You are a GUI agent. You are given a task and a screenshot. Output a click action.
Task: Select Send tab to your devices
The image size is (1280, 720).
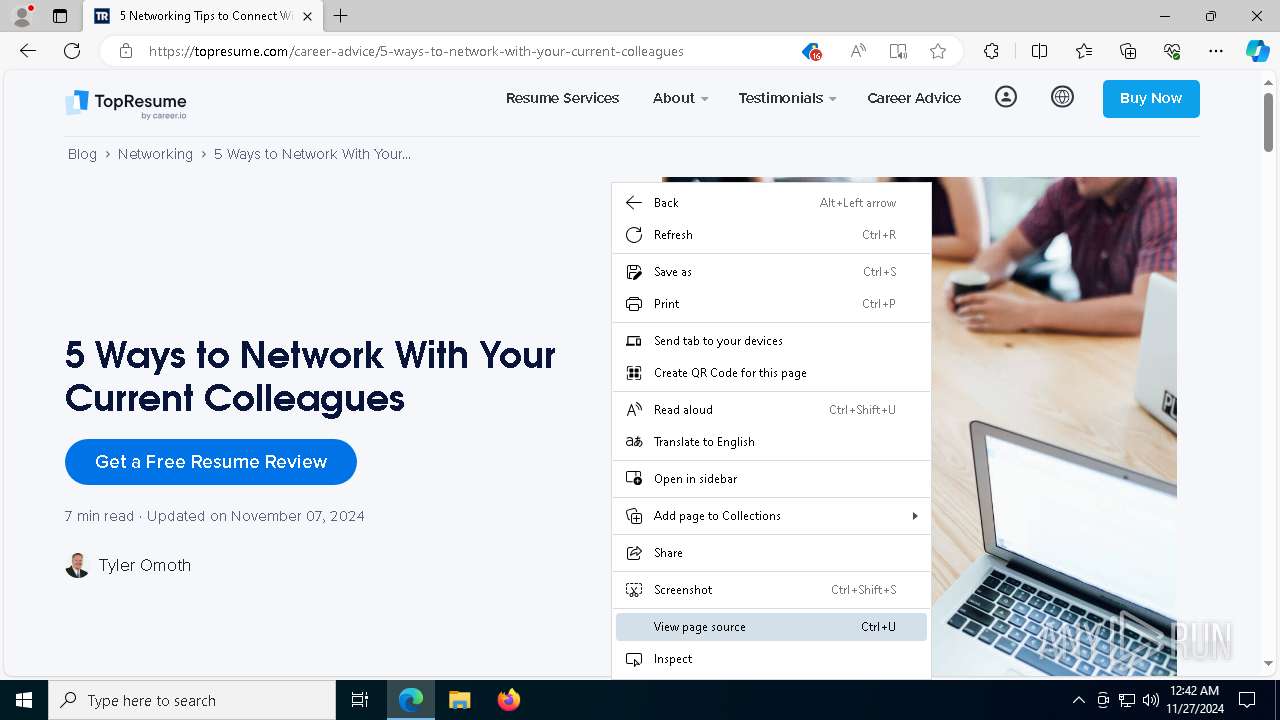coord(771,341)
